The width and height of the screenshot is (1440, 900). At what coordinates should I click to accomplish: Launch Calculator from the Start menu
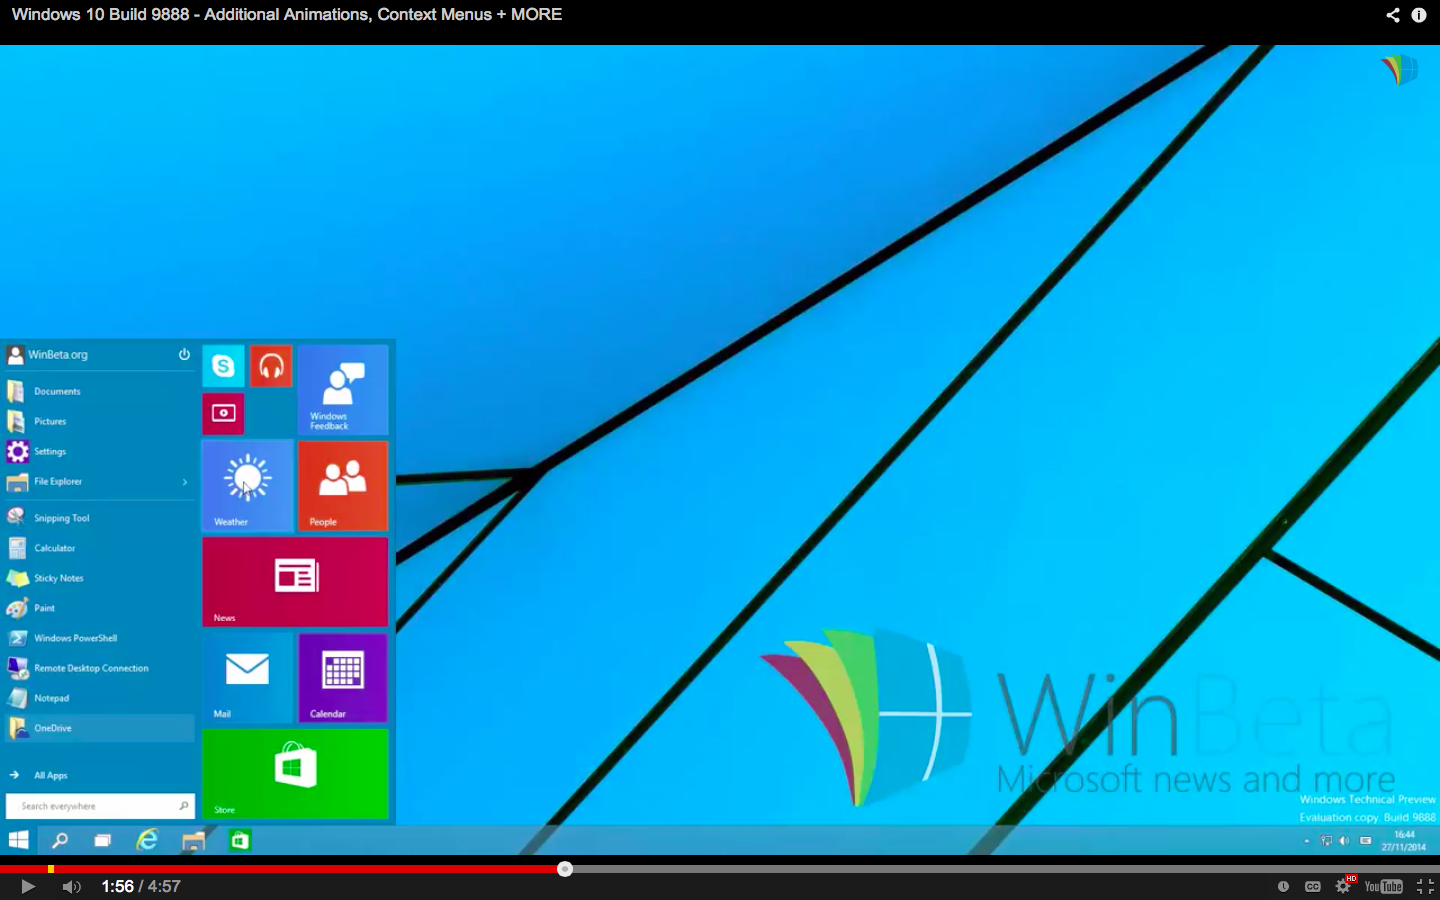click(x=100, y=548)
